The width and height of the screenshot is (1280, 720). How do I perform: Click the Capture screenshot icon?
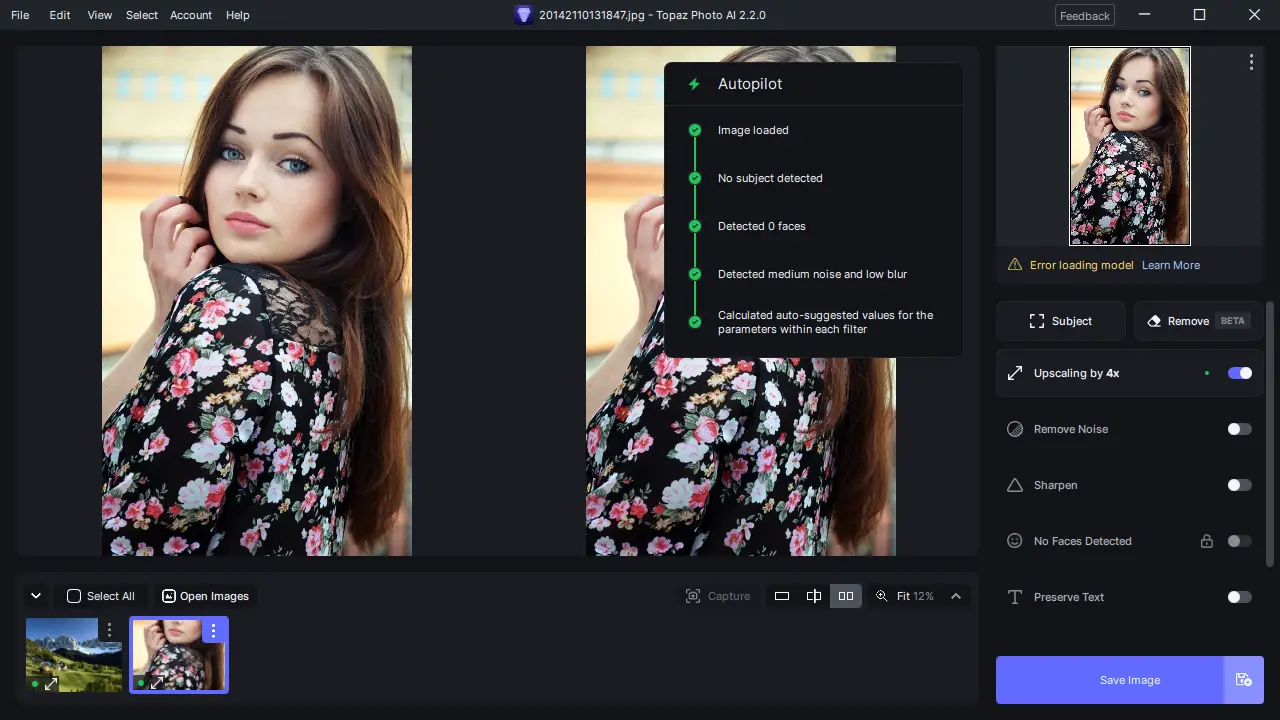click(693, 596)
